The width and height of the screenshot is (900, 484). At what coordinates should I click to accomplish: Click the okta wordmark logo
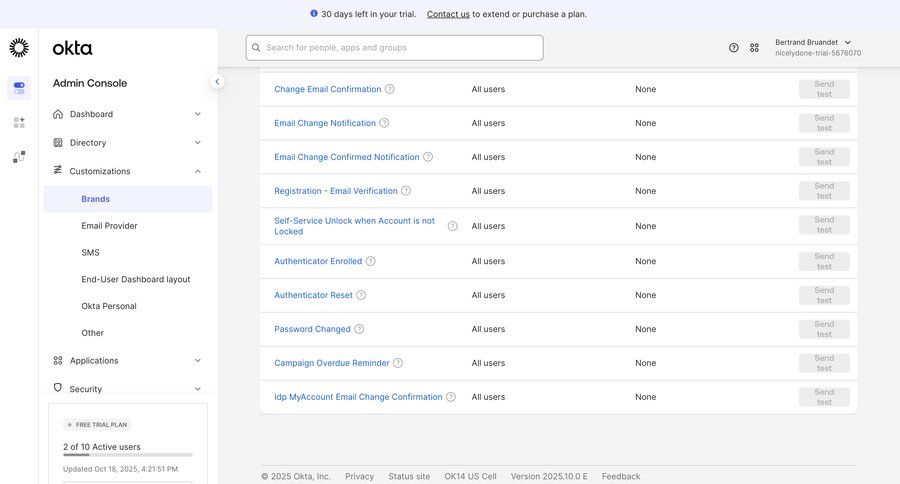coord(72,48)
